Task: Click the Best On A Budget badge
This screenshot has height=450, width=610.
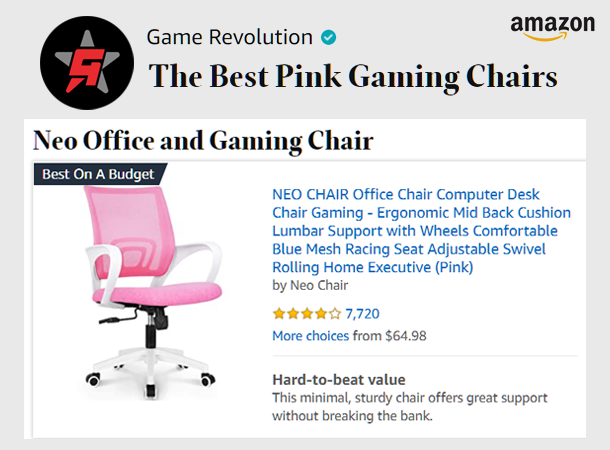Action: (x=97, y=174)
